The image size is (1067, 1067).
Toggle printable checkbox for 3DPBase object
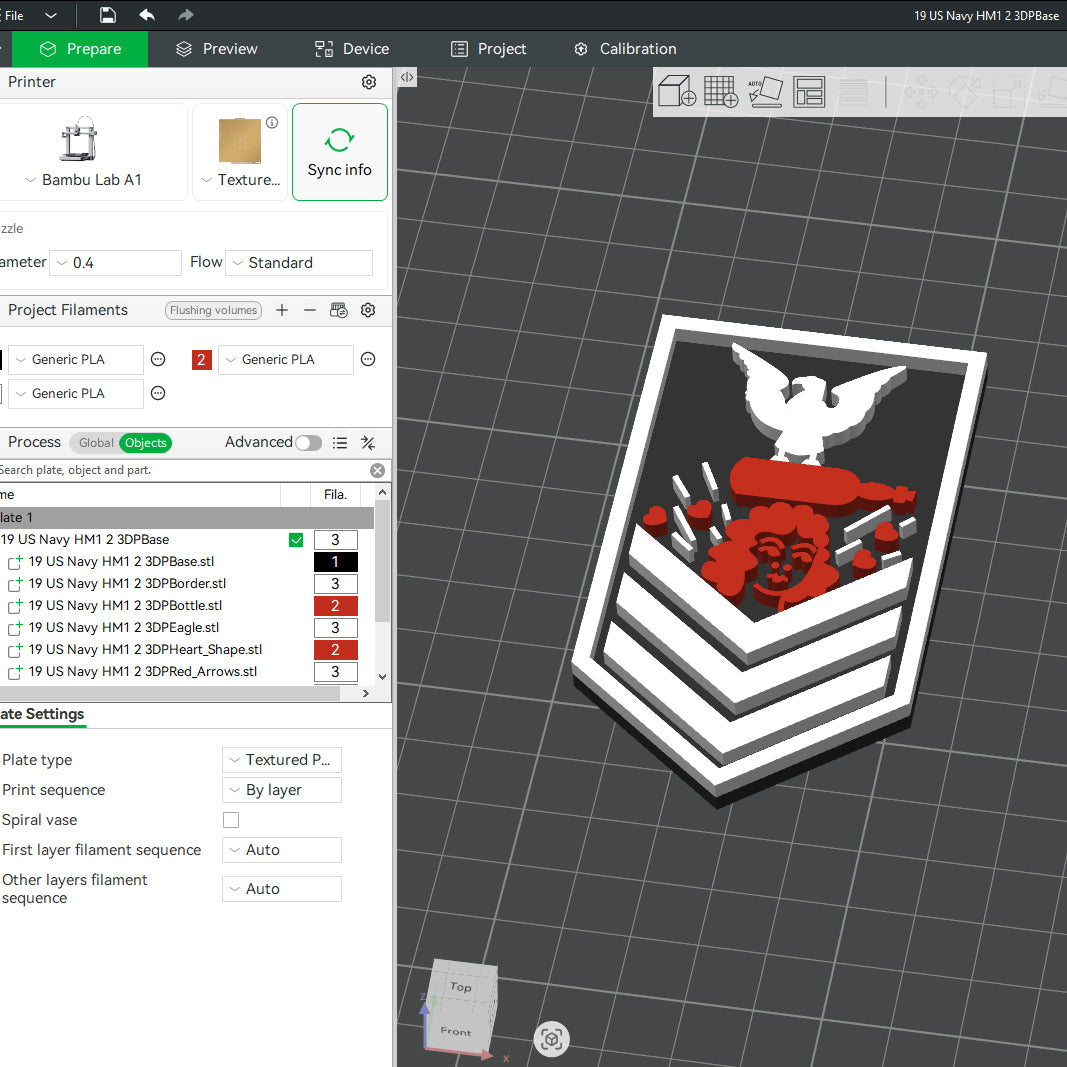296,540
